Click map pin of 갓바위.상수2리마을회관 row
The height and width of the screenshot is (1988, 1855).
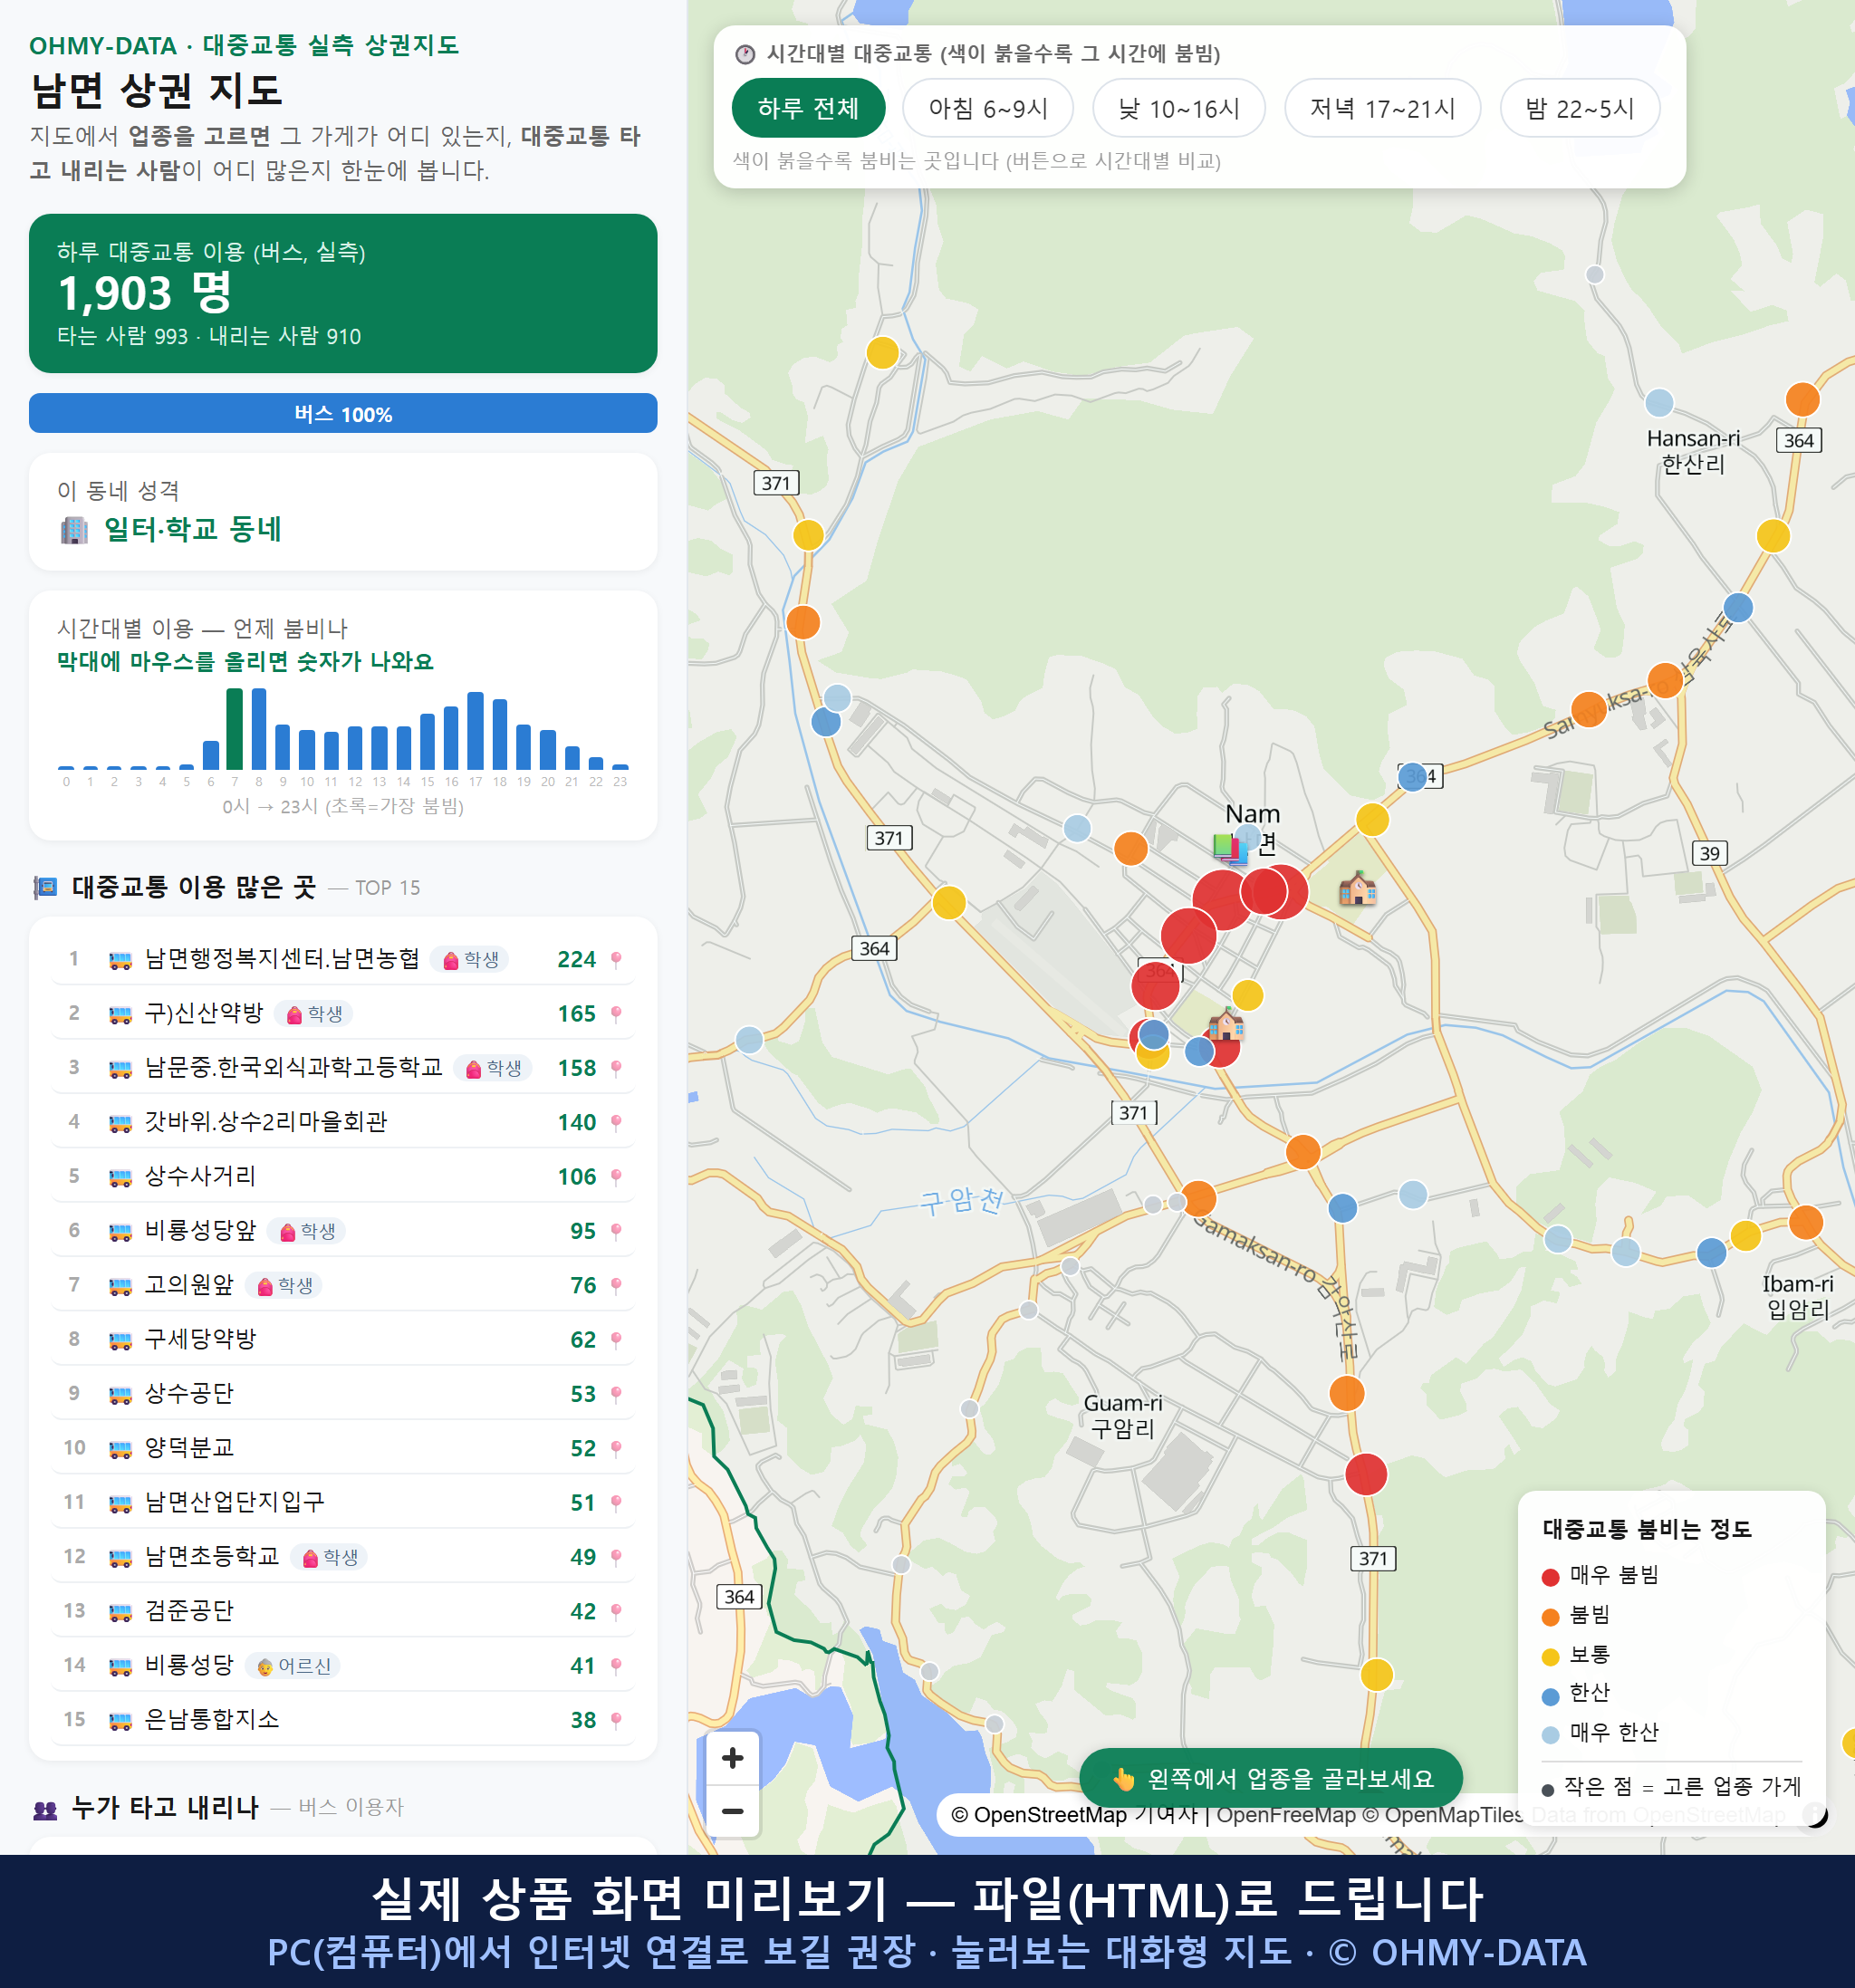coord(616,1123)
